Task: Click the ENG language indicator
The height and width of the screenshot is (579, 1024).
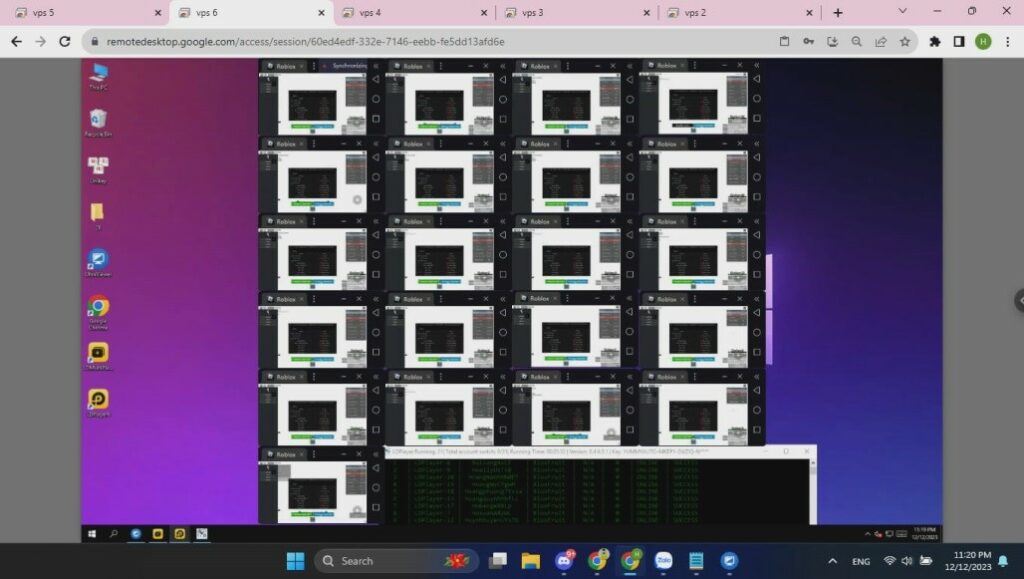Action: pos(861,561)
